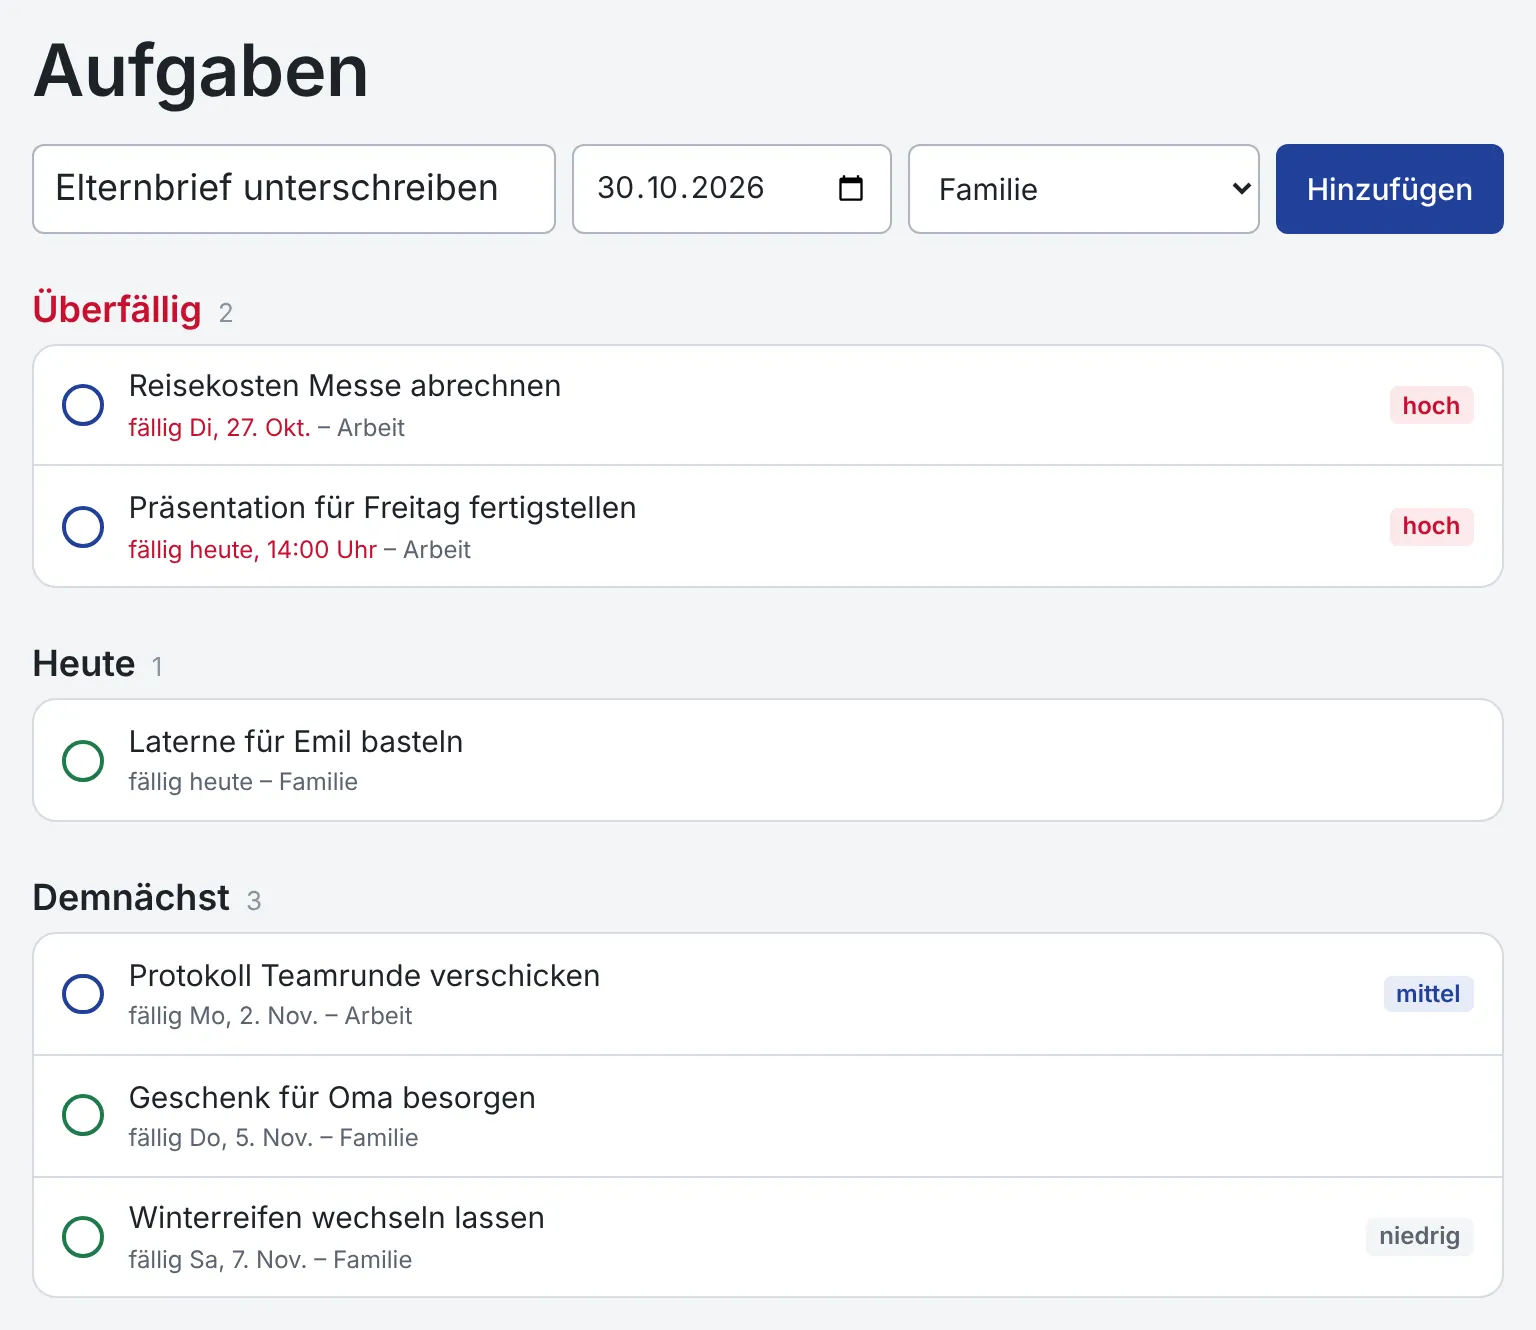Click the title 'Reisekosten Messe abrechnen'

click(x=345, y=386)
